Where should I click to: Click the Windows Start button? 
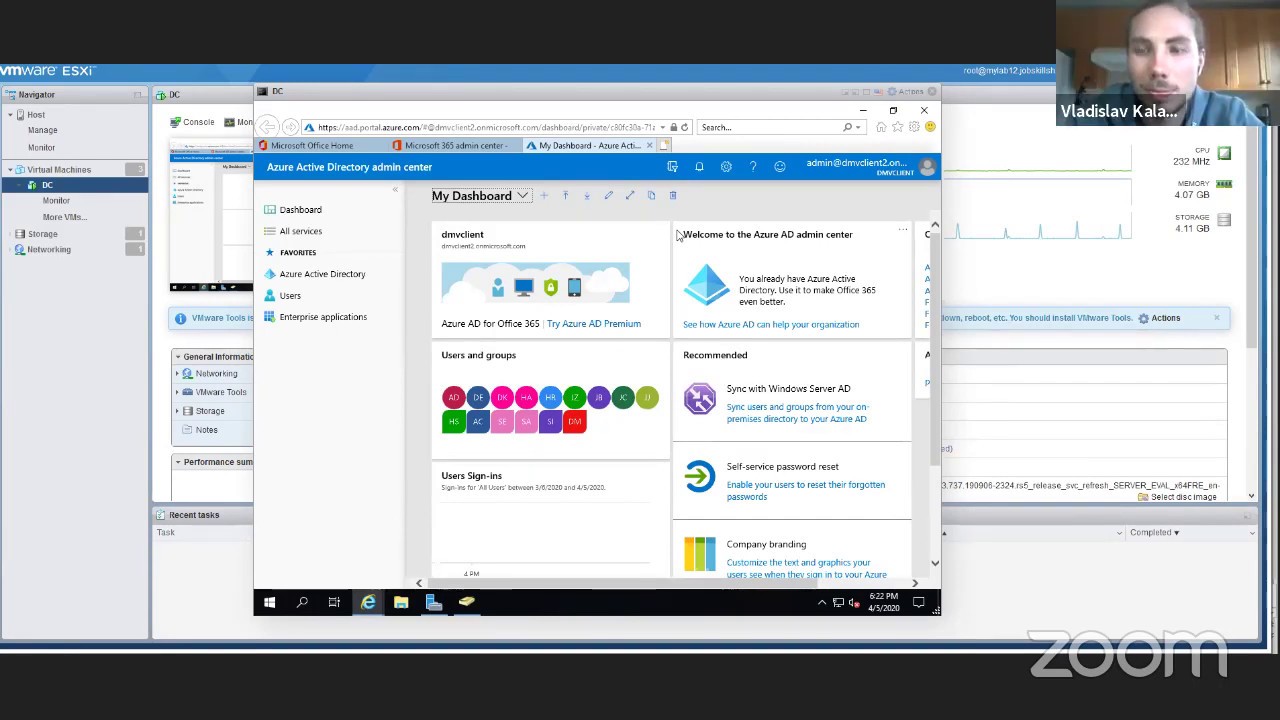click(269, 602)
